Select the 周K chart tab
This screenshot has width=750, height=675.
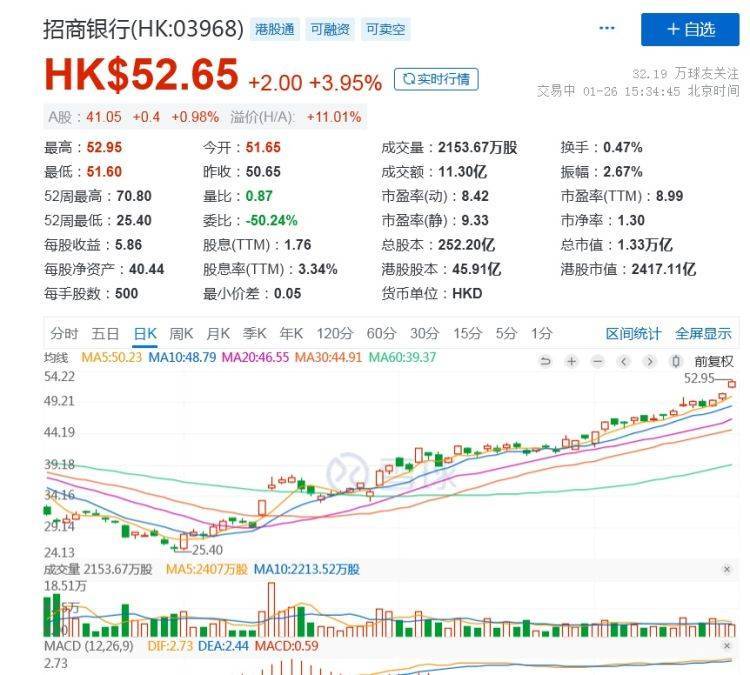pyautogui.click(x=181, y=333)
